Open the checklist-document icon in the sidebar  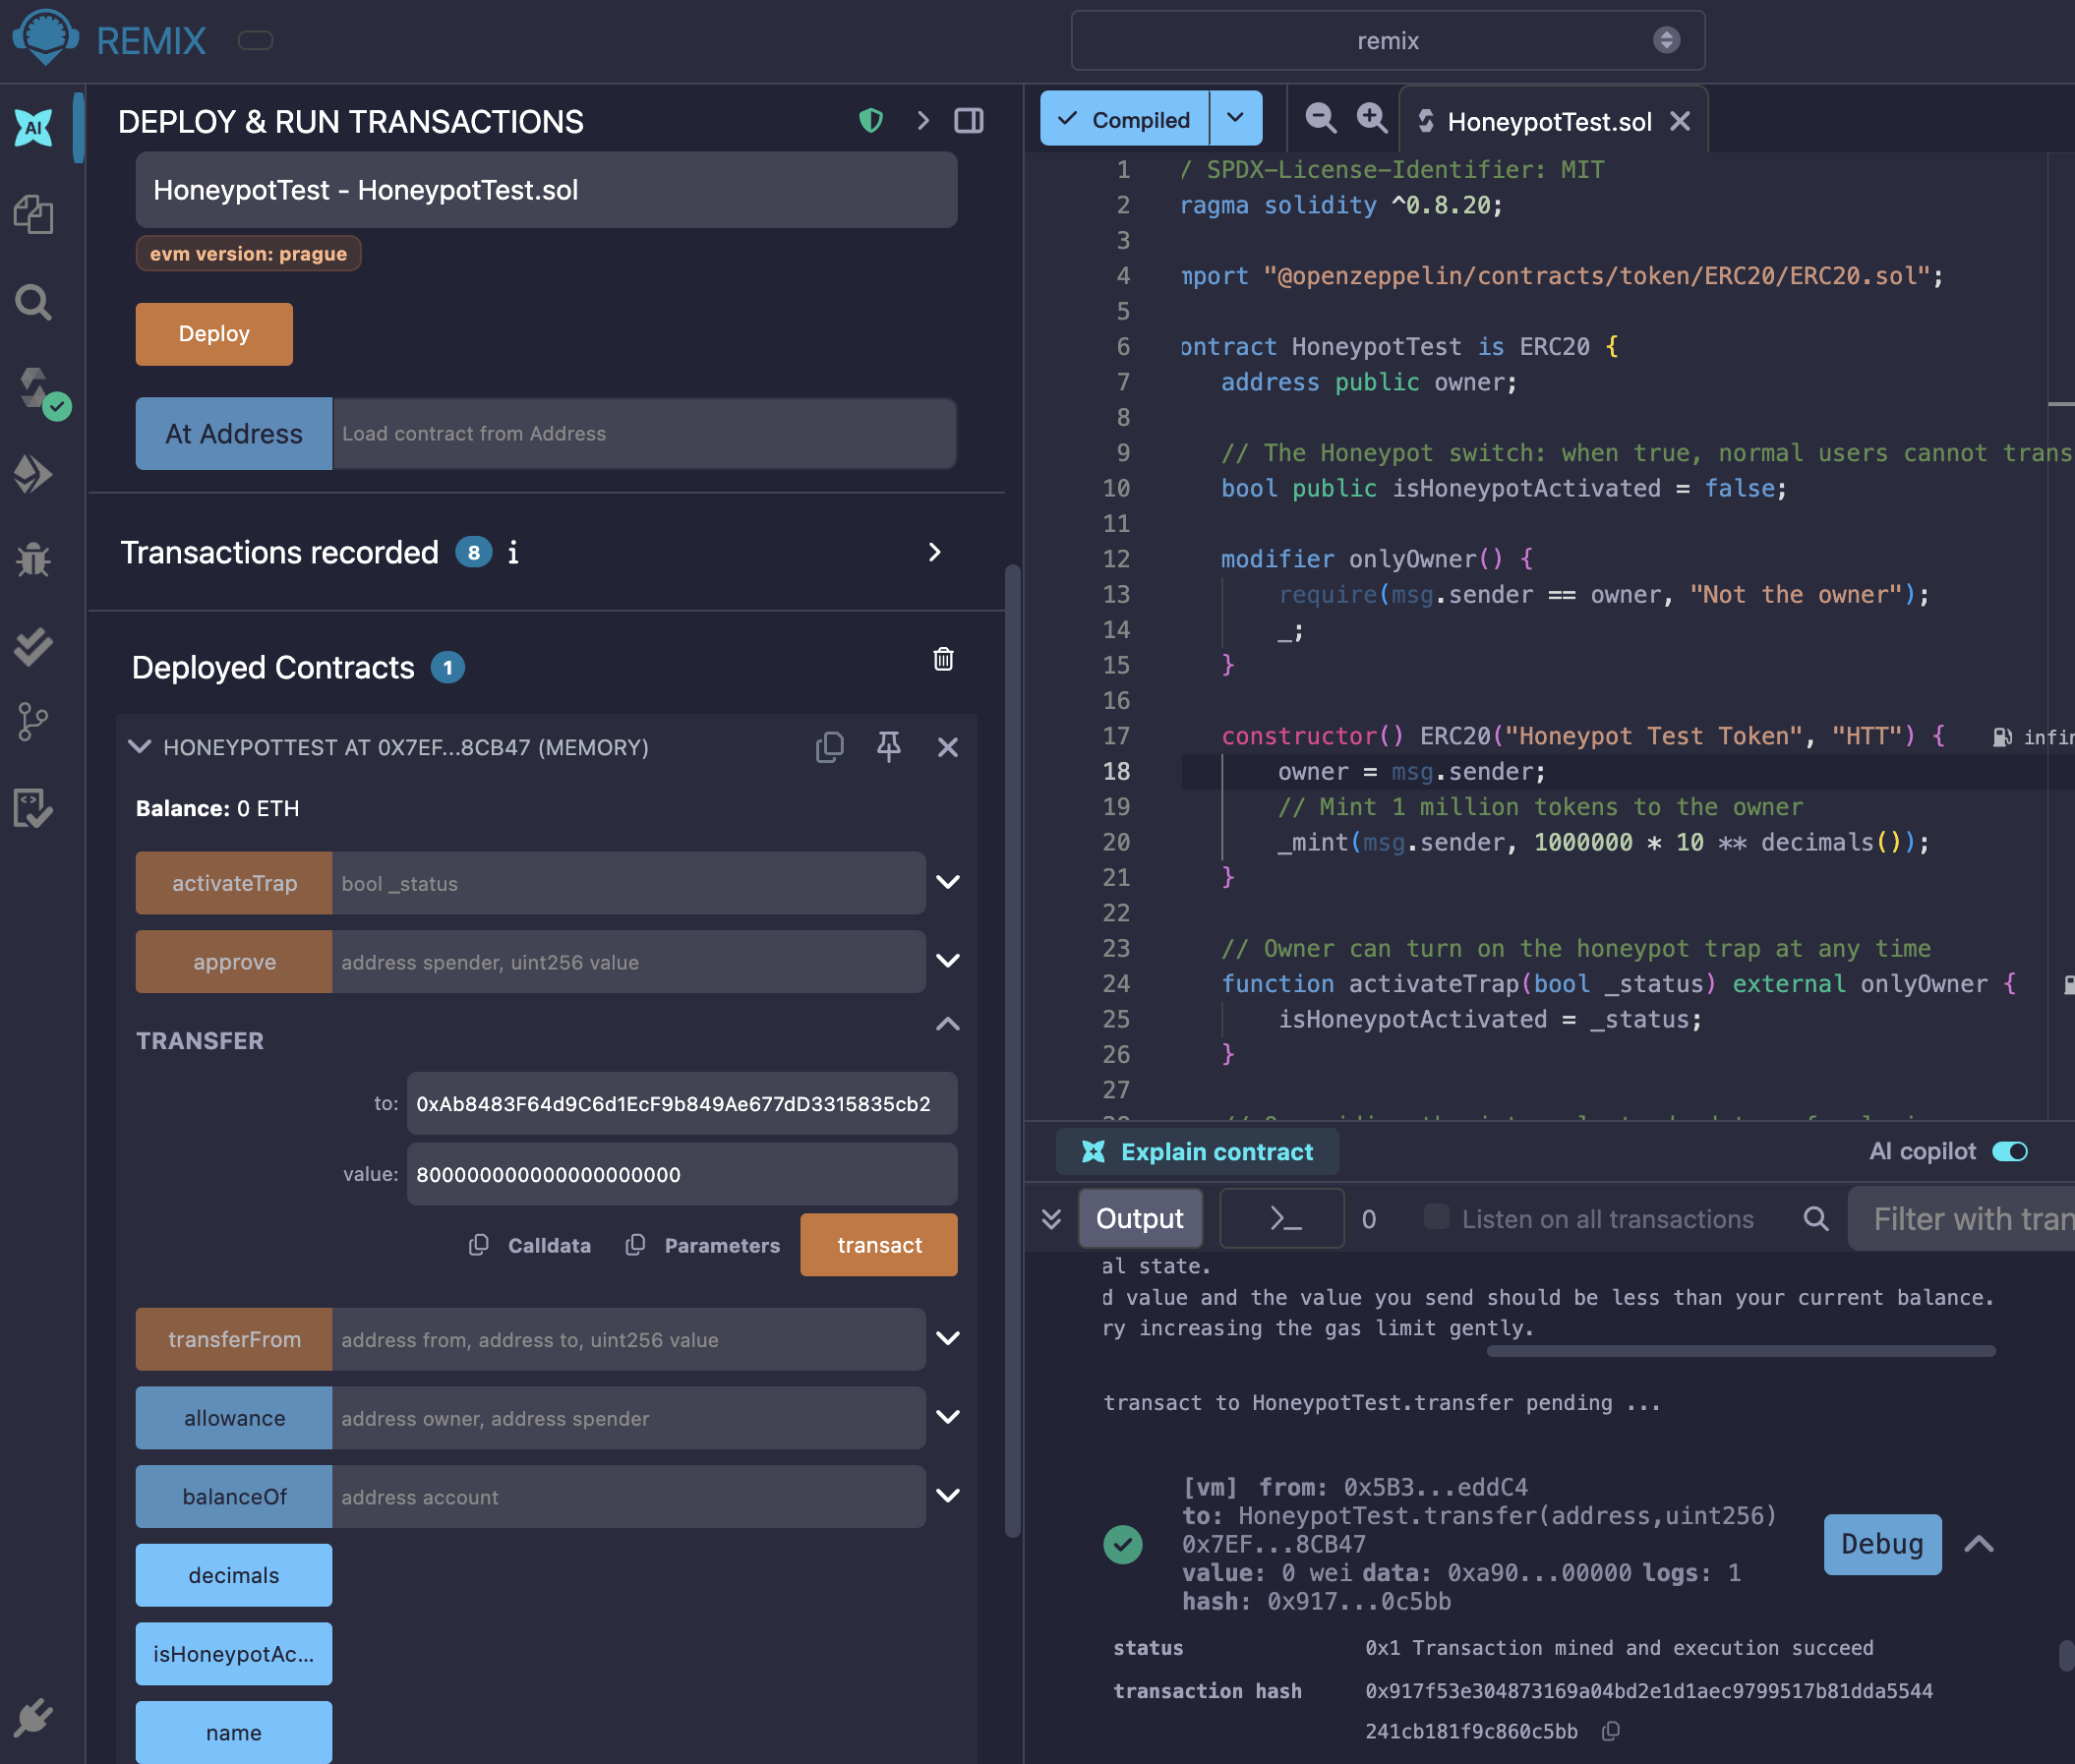pyautogui.click(x=33, y=809)
